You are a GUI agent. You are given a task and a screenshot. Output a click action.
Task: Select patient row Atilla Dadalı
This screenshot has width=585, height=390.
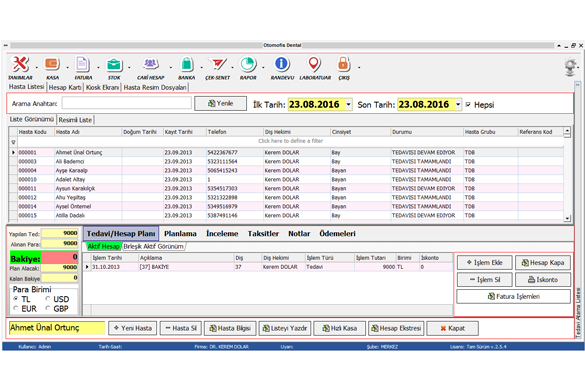pos(286,215)
